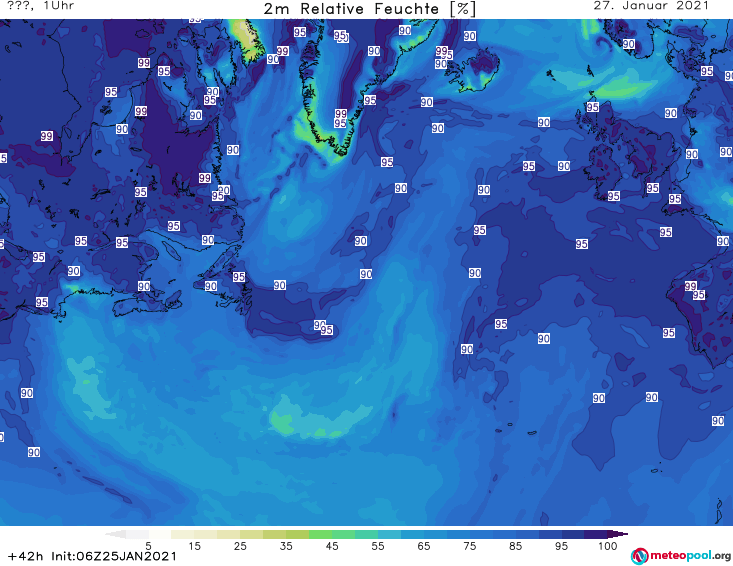Click the colorbar label '35'
This screenshot has width=733, height=566.
[286, 546]
